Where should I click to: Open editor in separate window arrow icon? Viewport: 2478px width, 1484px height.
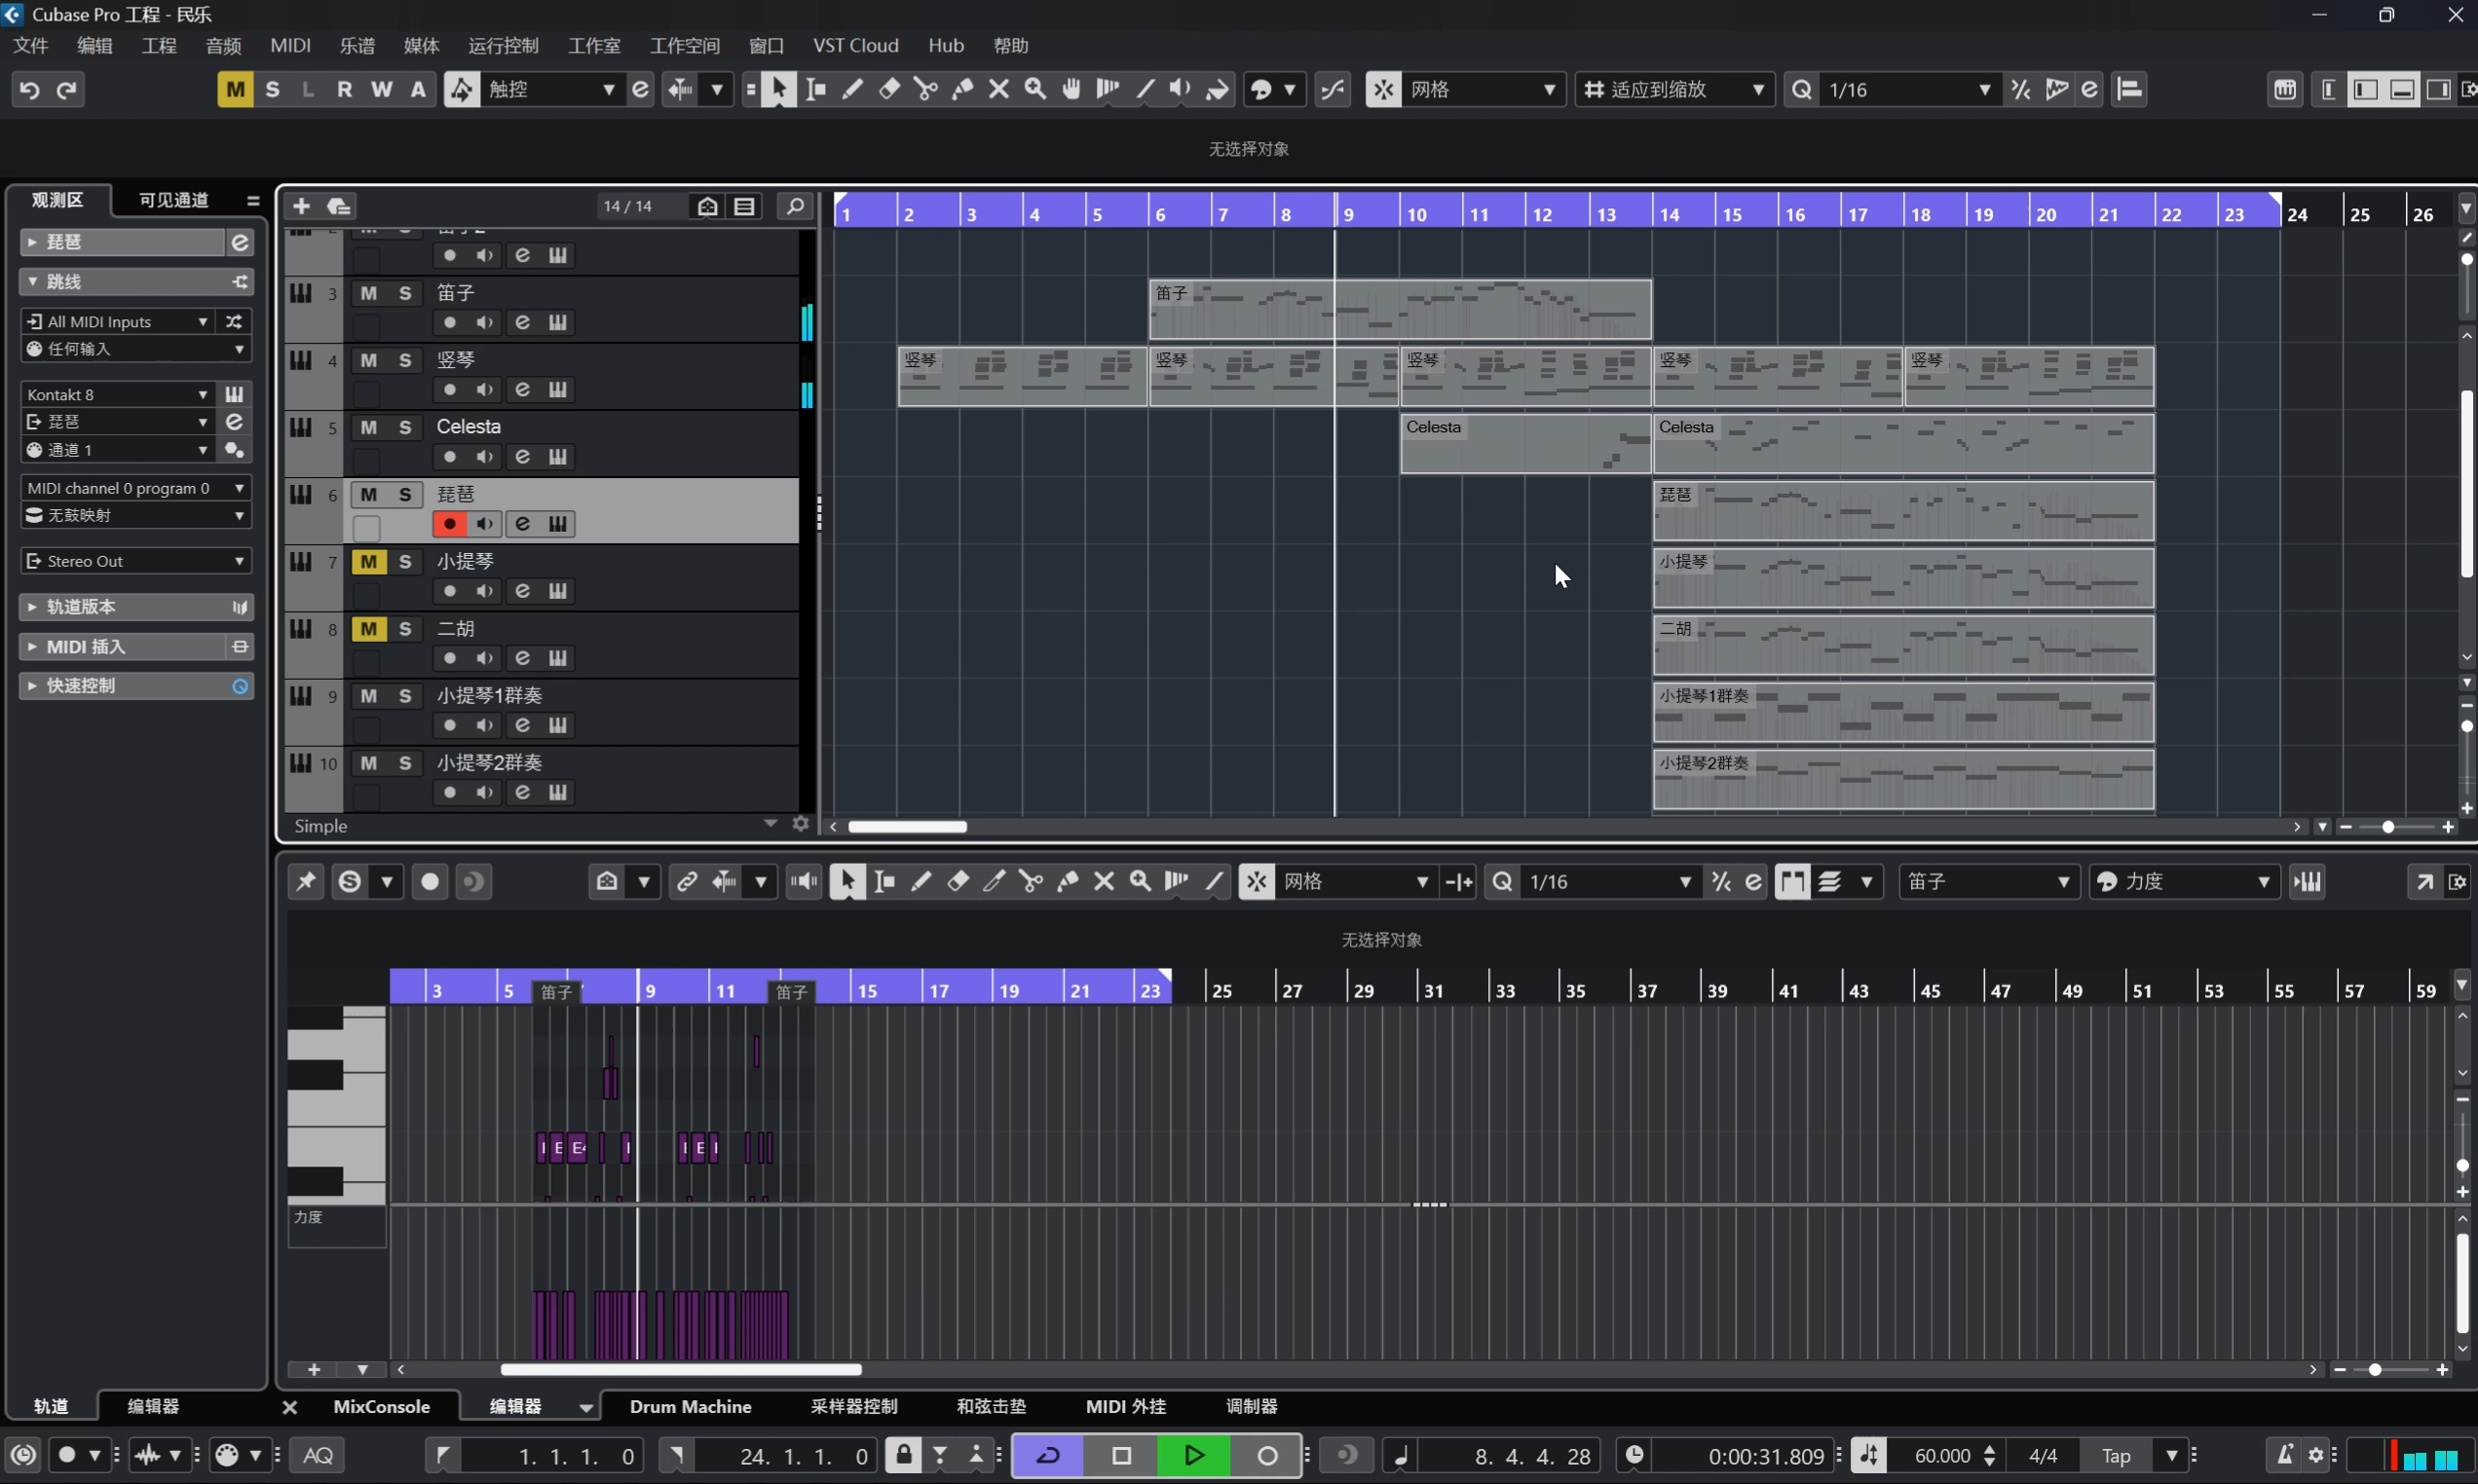[2424, 882]
